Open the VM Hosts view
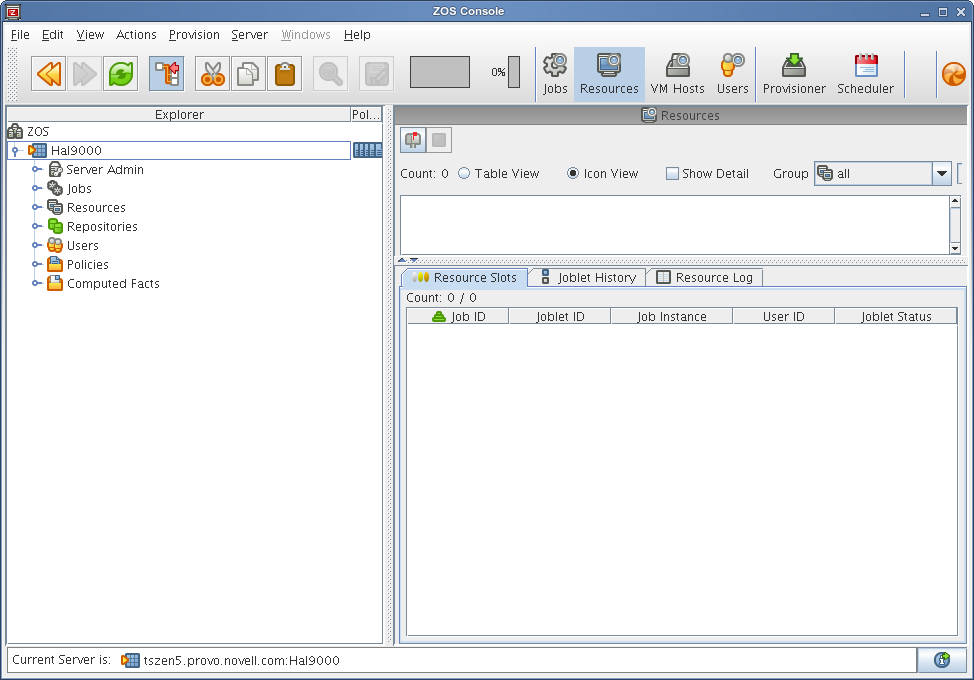The image size is (974, 680). (677, 74)
